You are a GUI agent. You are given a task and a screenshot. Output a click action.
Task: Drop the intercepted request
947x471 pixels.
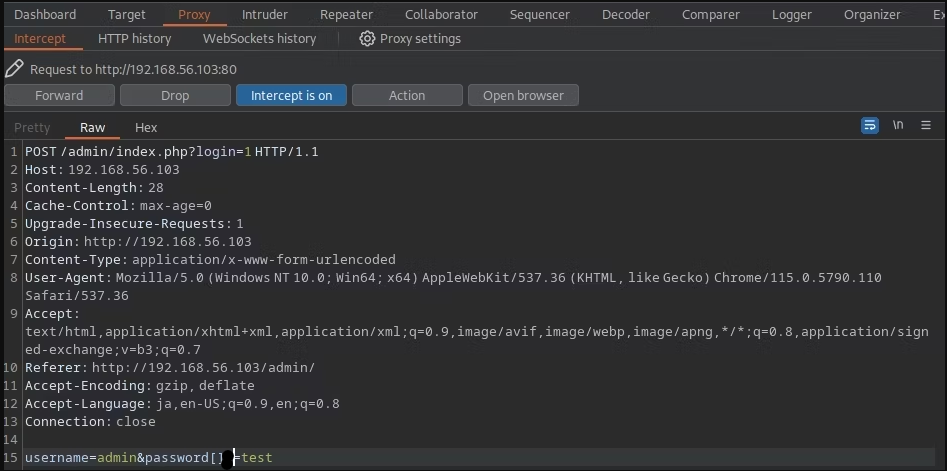click(x=175, y=95)
